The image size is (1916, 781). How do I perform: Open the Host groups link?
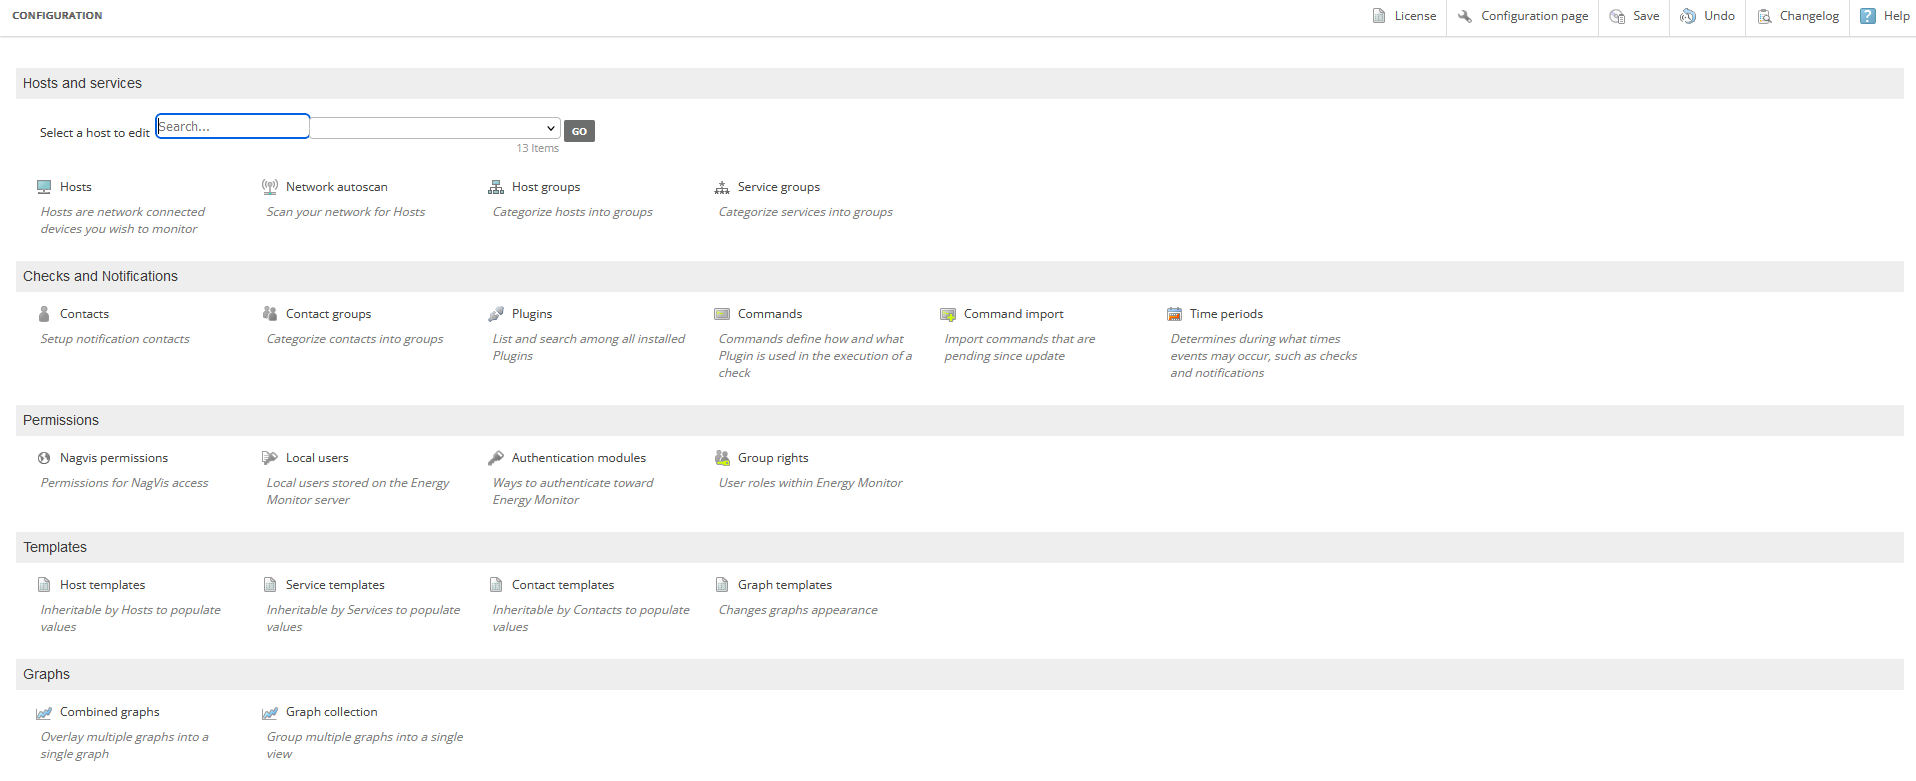point(546,187)
